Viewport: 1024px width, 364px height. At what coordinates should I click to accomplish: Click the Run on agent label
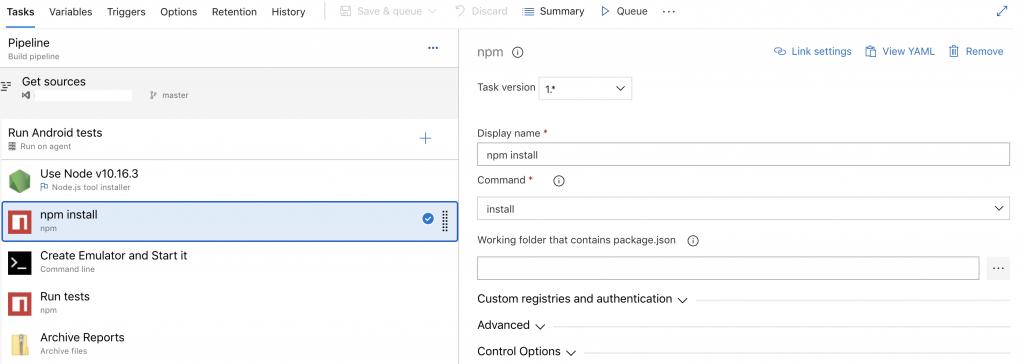(46, 146)
